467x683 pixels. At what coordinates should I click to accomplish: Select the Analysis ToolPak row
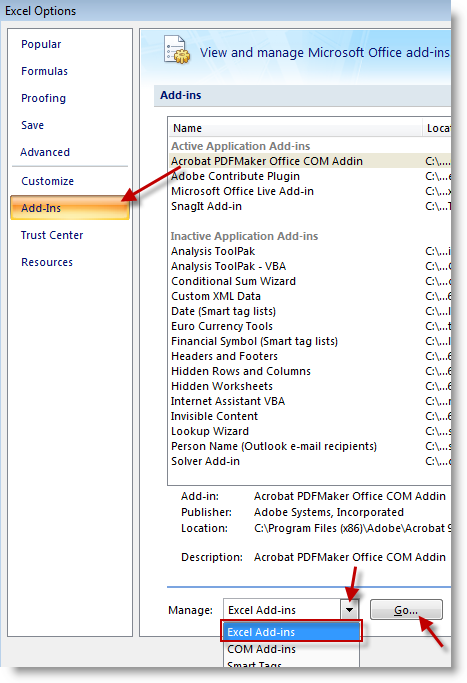(310, 251)
